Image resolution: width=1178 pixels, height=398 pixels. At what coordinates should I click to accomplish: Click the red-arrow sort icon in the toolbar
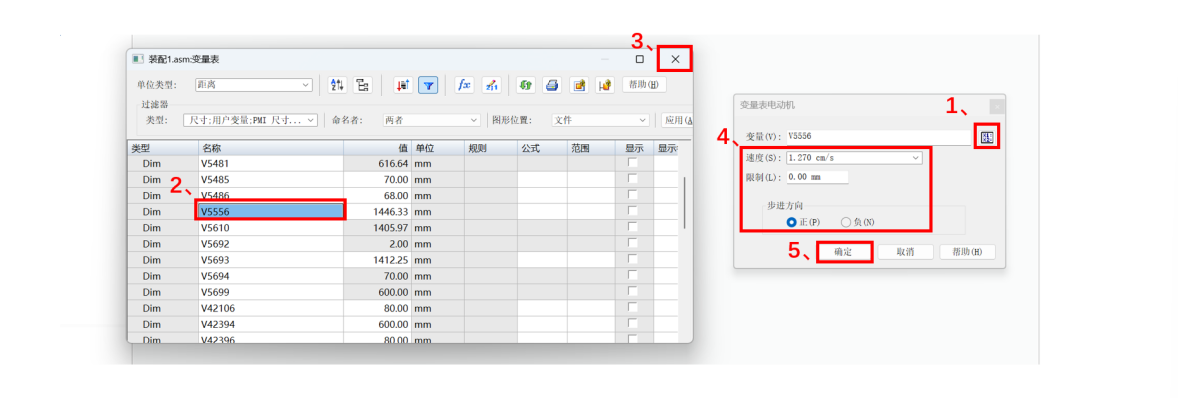click(x=403, y=85)
